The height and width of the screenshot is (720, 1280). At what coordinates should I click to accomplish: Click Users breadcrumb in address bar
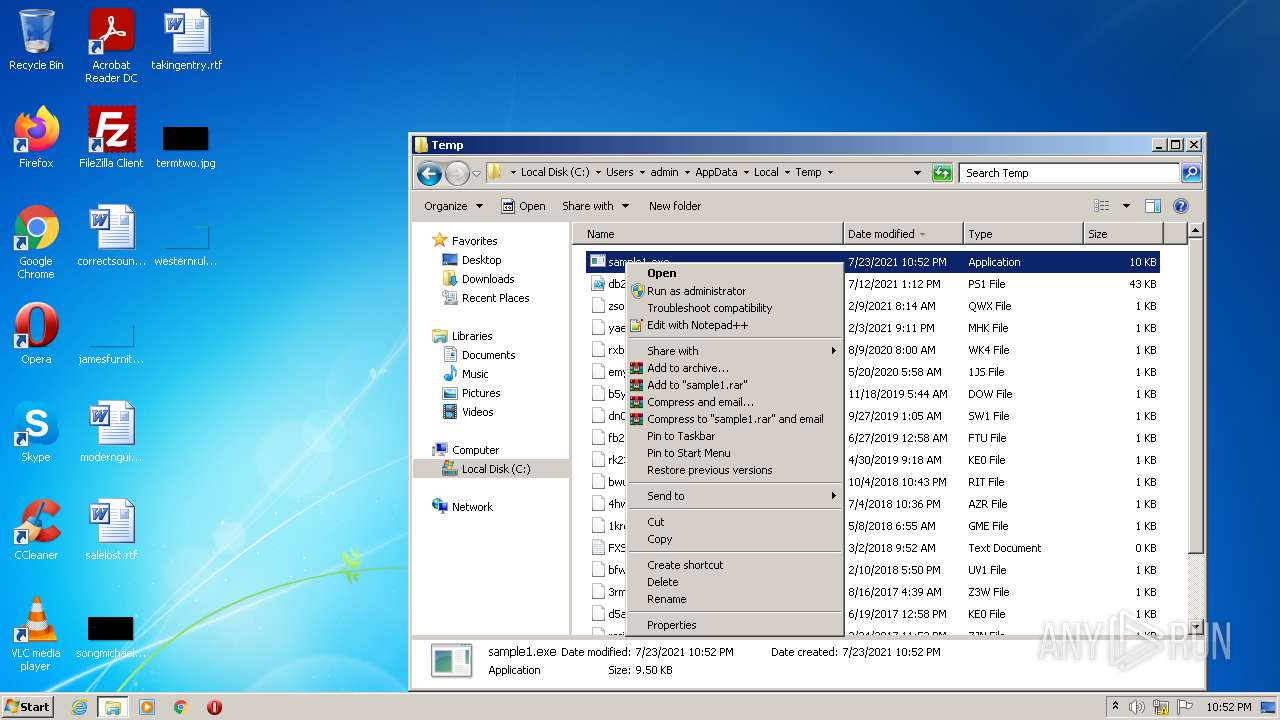[x=619, y=172]
